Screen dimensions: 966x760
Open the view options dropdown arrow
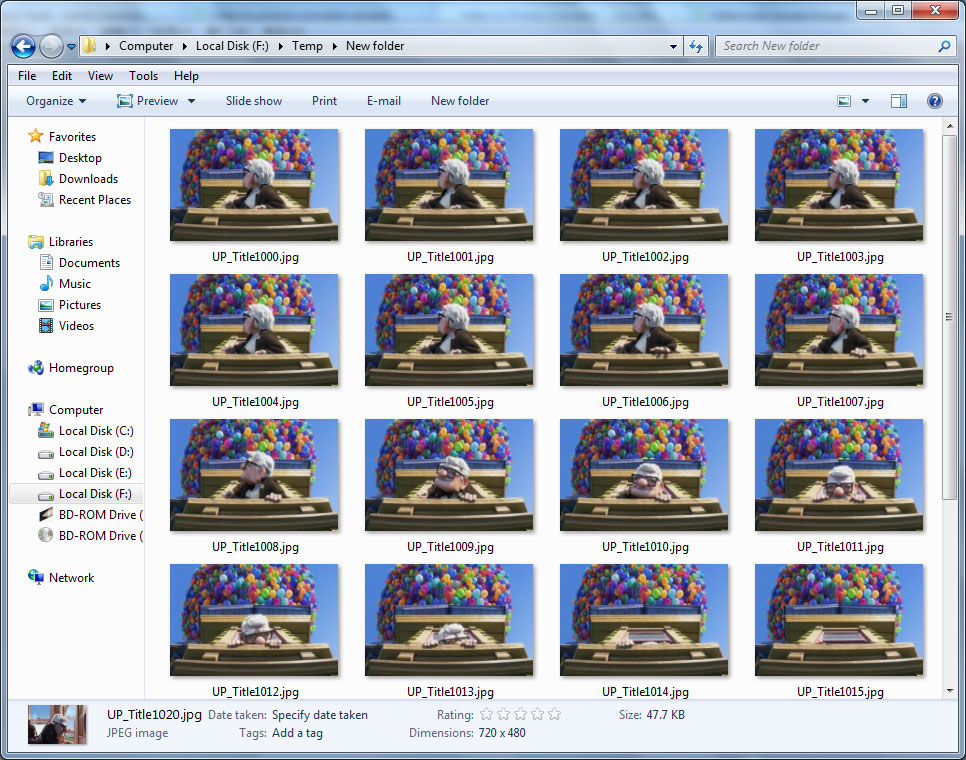click(865, 101)
